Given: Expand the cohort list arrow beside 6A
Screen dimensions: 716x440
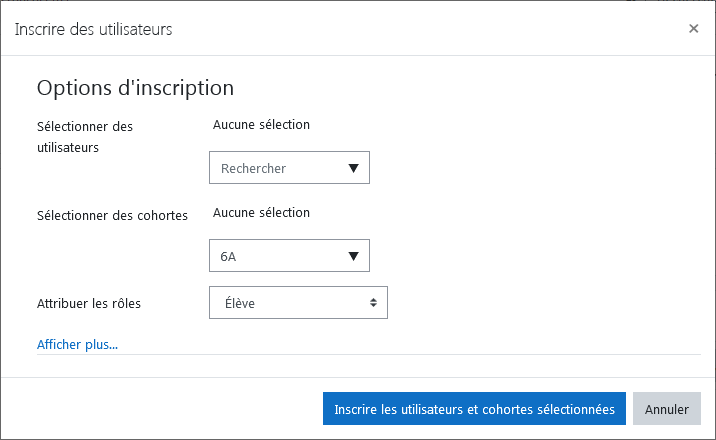Looking at the screenshot, I should pos(353,256).
